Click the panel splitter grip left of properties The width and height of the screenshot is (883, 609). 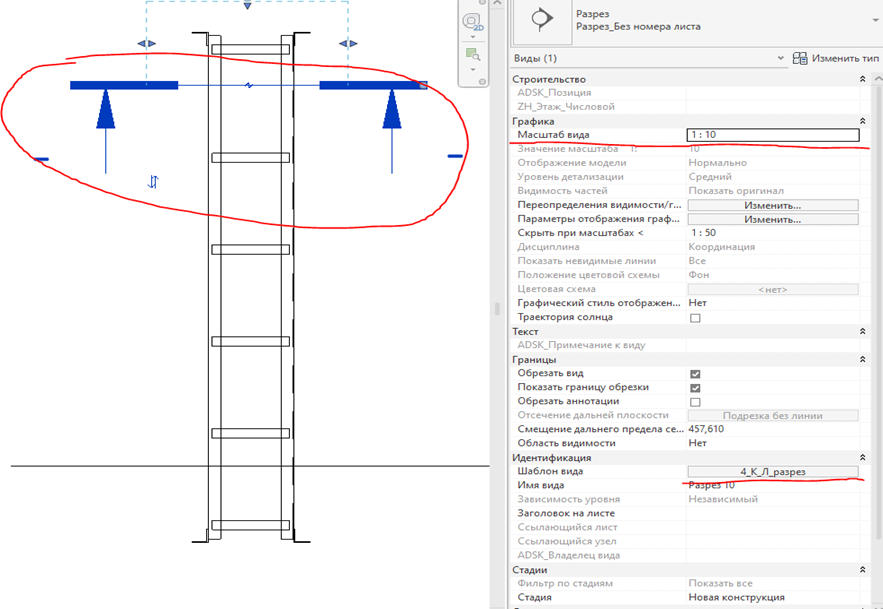pos(497,308)
